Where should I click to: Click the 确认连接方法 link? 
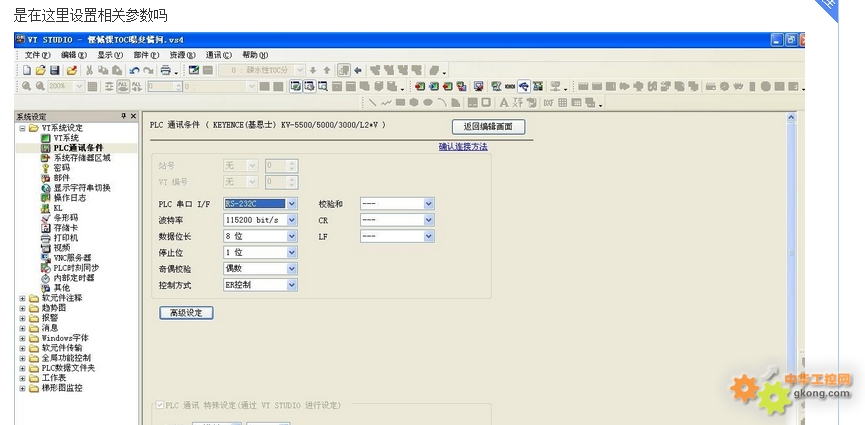[463, 147]
